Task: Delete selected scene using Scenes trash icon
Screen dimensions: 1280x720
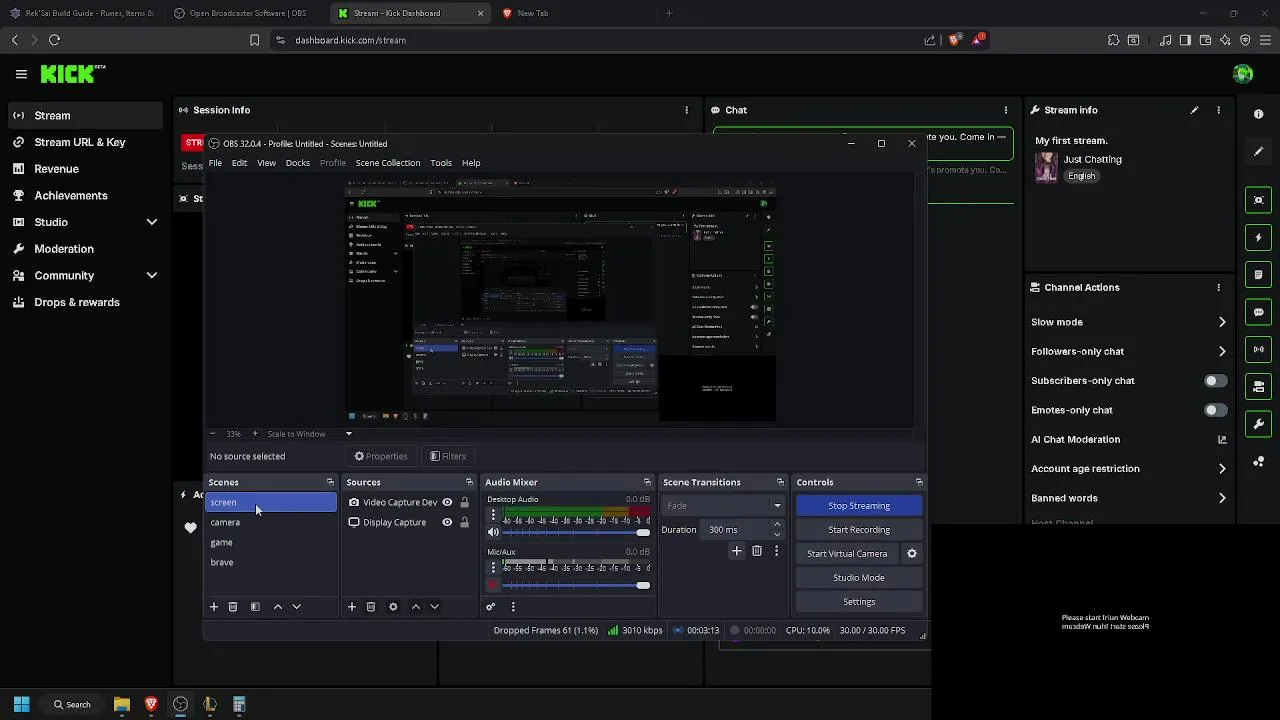Action: pos(233,607)
